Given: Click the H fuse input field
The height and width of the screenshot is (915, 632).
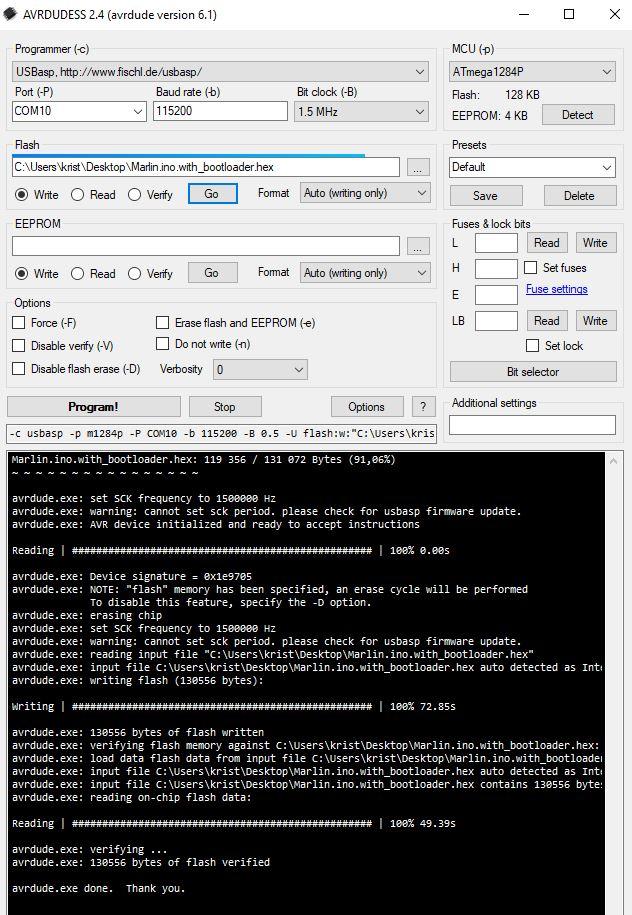Looking at the screenshot, I should tap(496, 268).
